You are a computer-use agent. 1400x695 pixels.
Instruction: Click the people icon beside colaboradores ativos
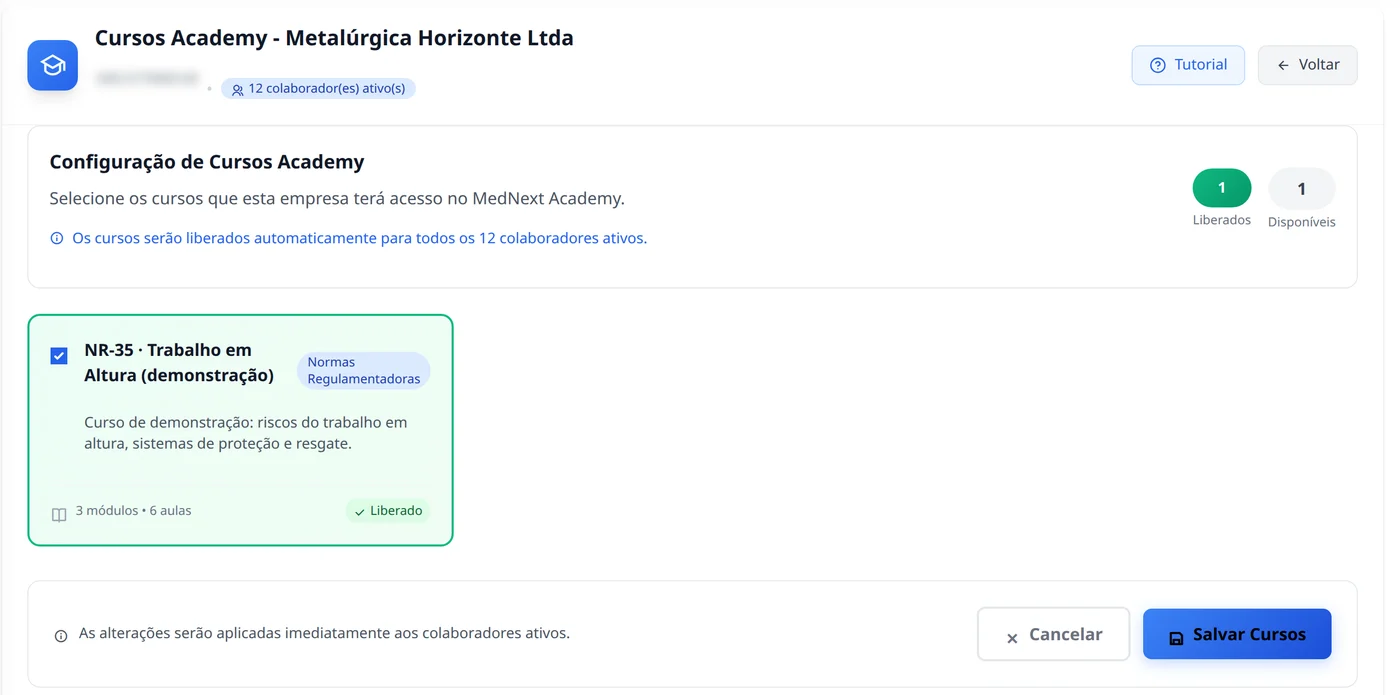pos(237,89)
